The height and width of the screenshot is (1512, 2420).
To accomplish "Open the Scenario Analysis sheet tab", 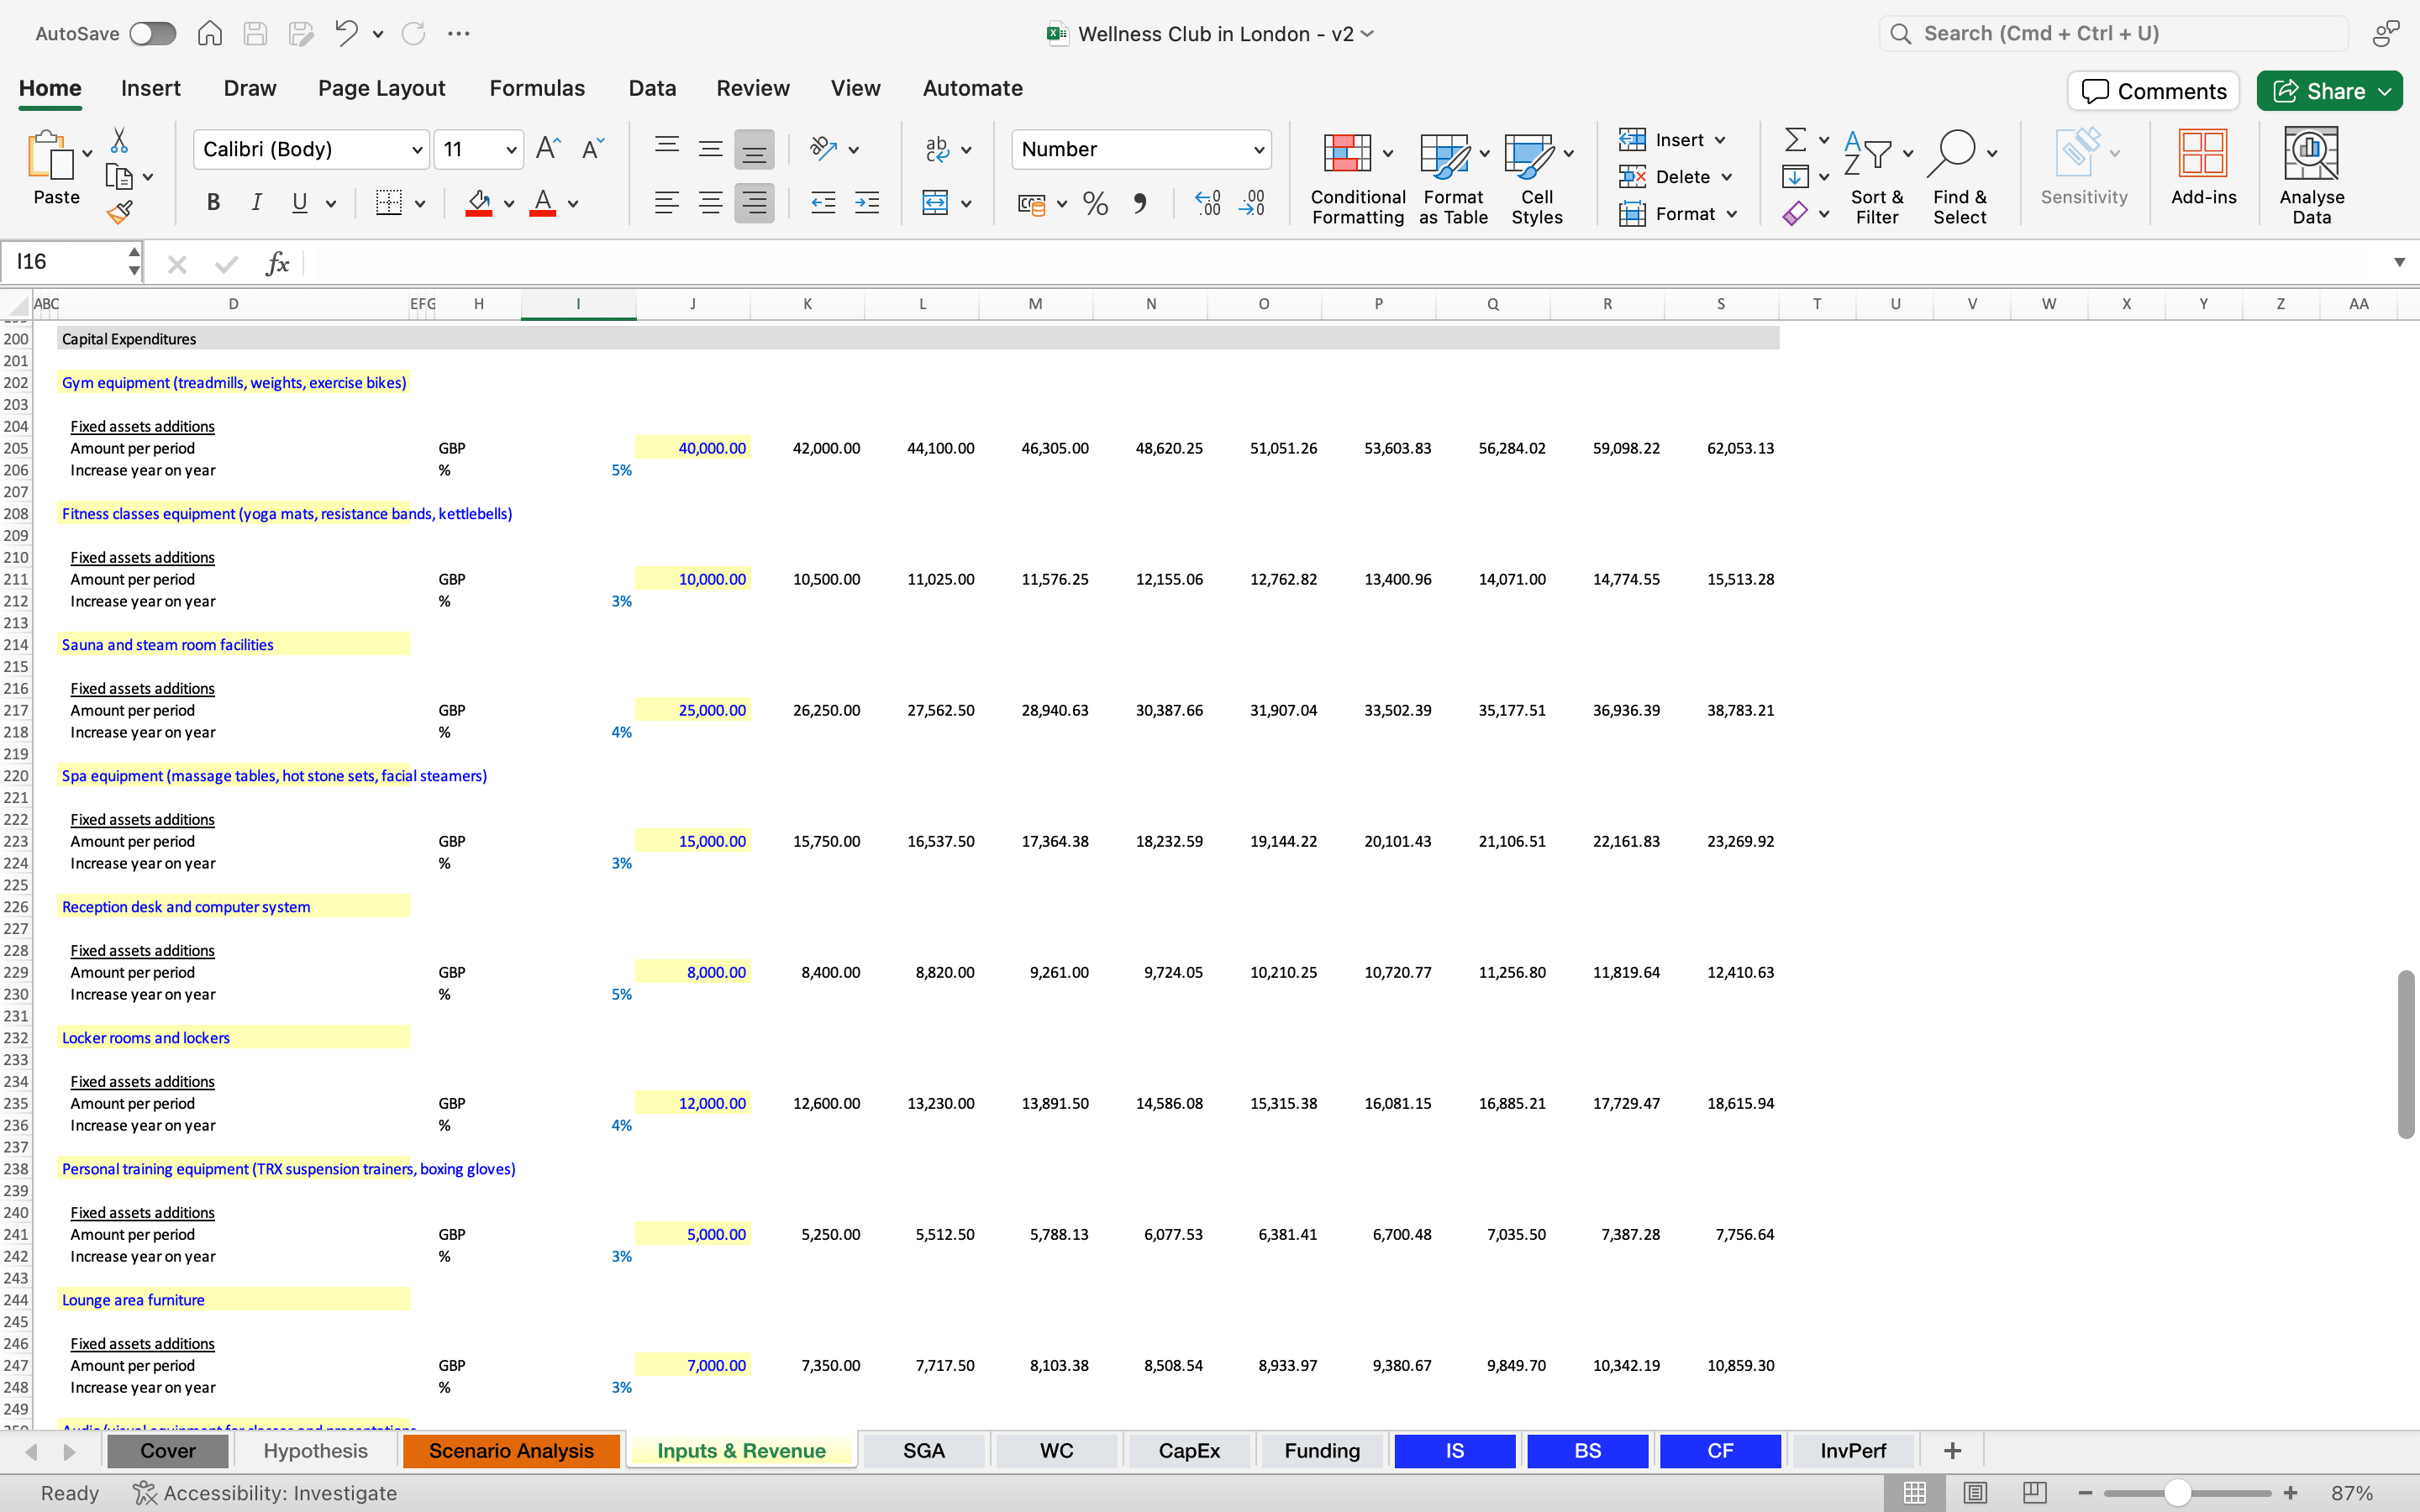I will coord(511,1450).
